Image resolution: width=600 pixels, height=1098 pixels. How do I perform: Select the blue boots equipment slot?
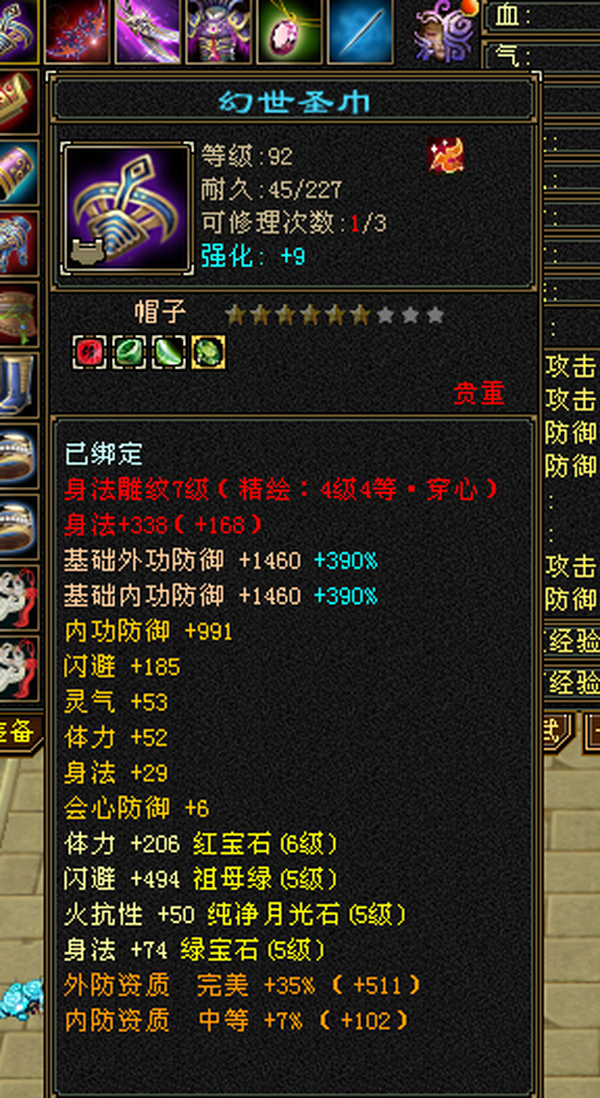tap(19, 385)
